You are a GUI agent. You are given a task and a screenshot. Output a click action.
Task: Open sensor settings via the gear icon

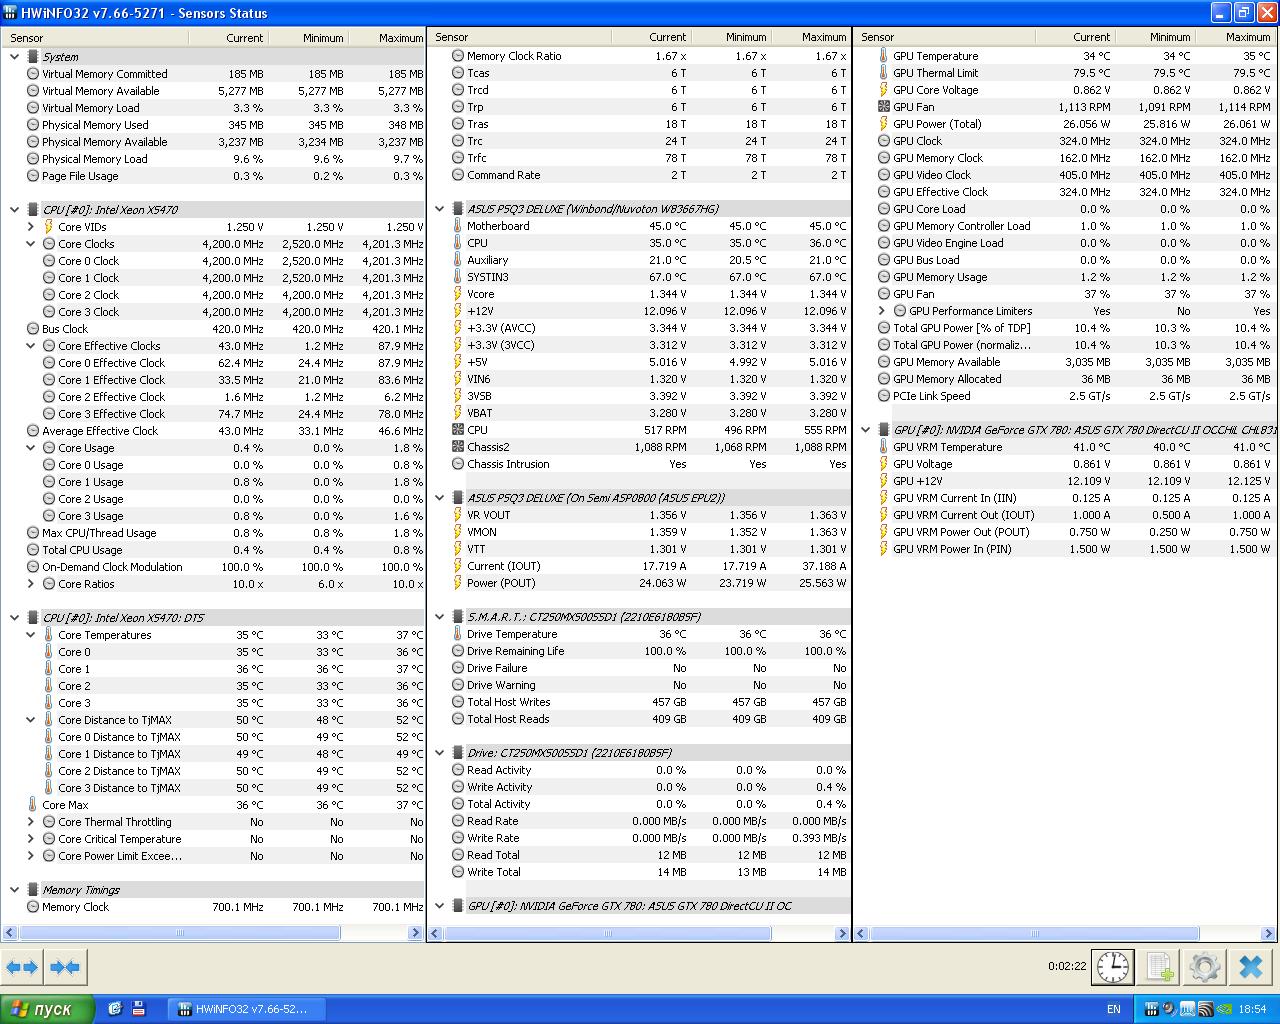1205,967
